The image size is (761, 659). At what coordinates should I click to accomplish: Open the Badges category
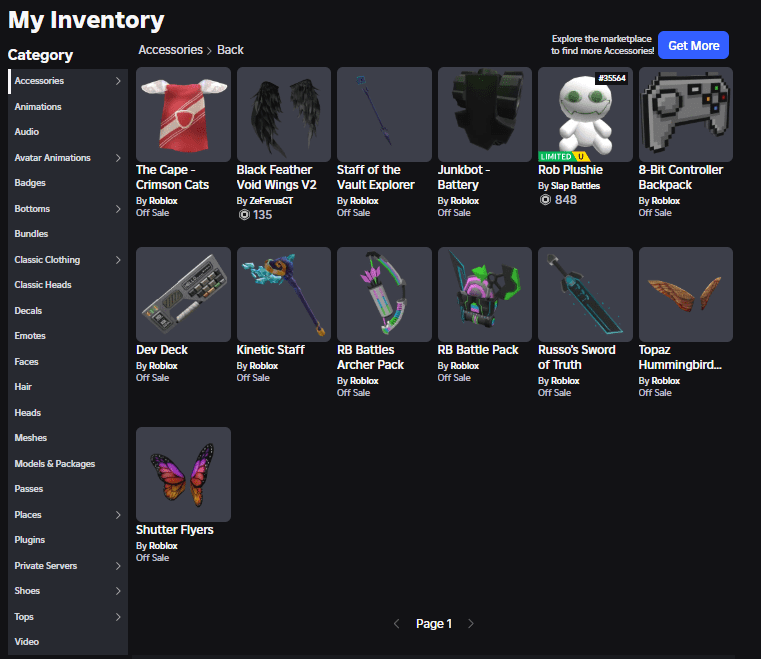tap(30, 183)
